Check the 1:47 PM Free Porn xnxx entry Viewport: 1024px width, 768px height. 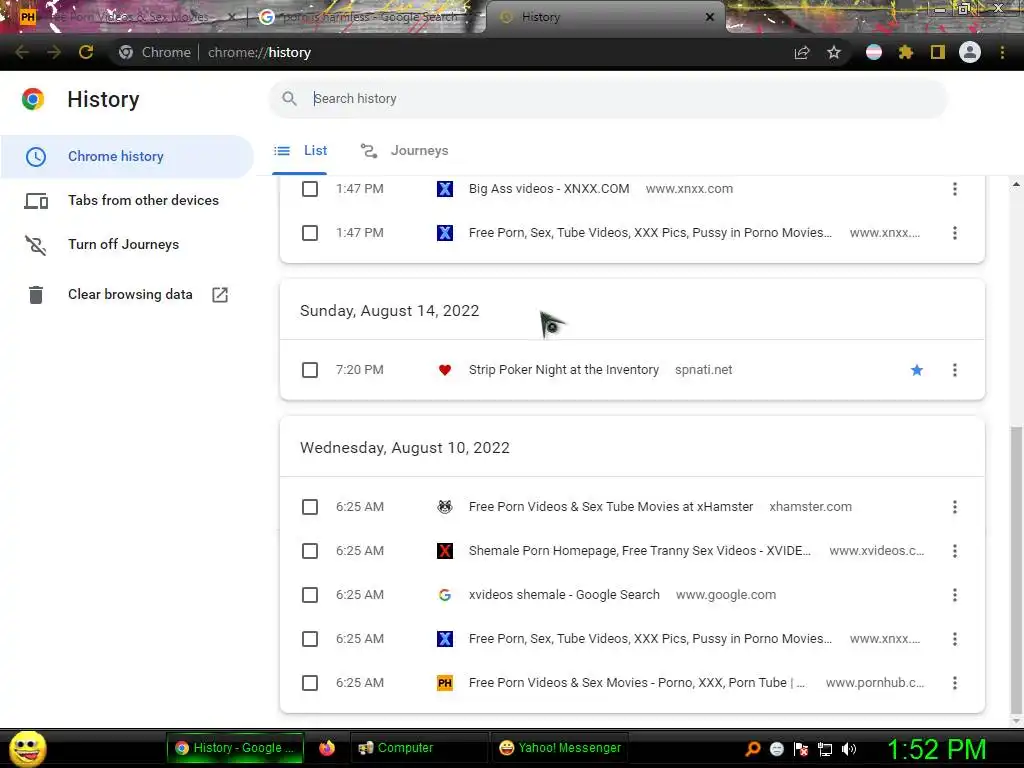point(310,233)
